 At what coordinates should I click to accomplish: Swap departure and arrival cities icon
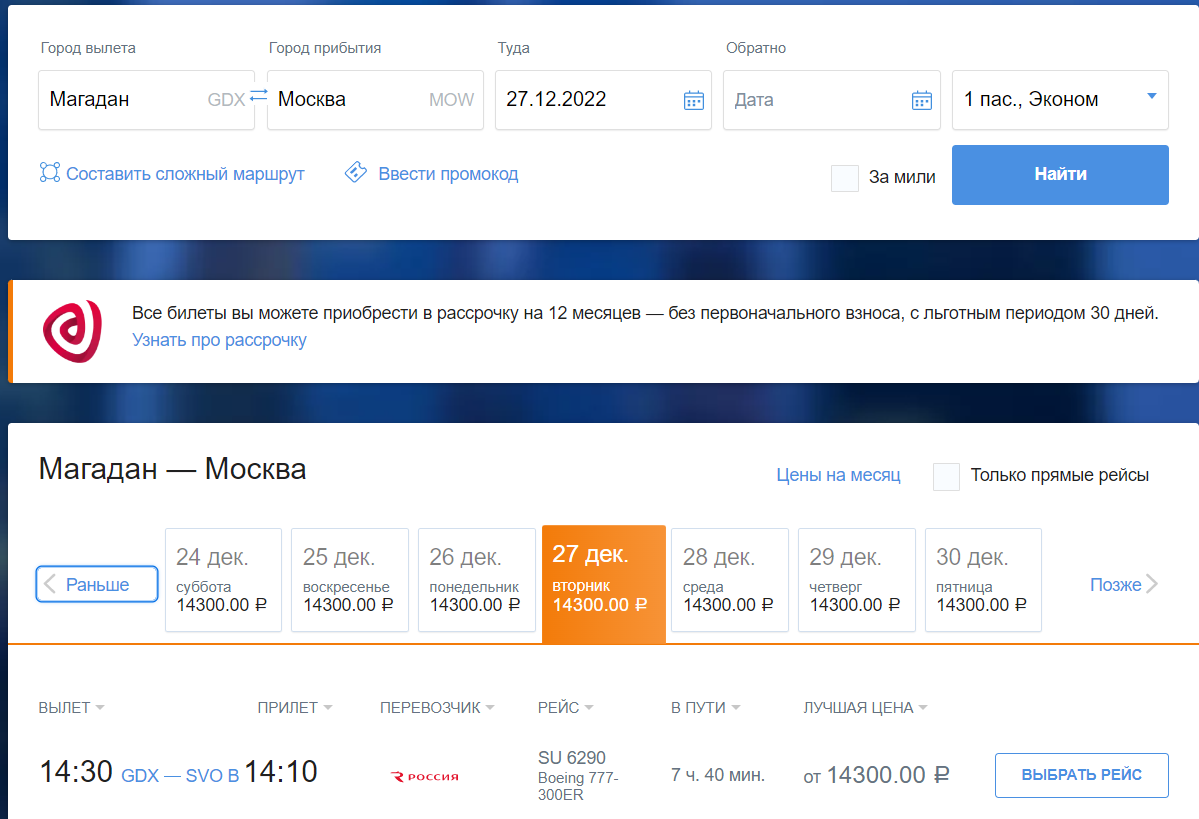click(x=259, y=95)
